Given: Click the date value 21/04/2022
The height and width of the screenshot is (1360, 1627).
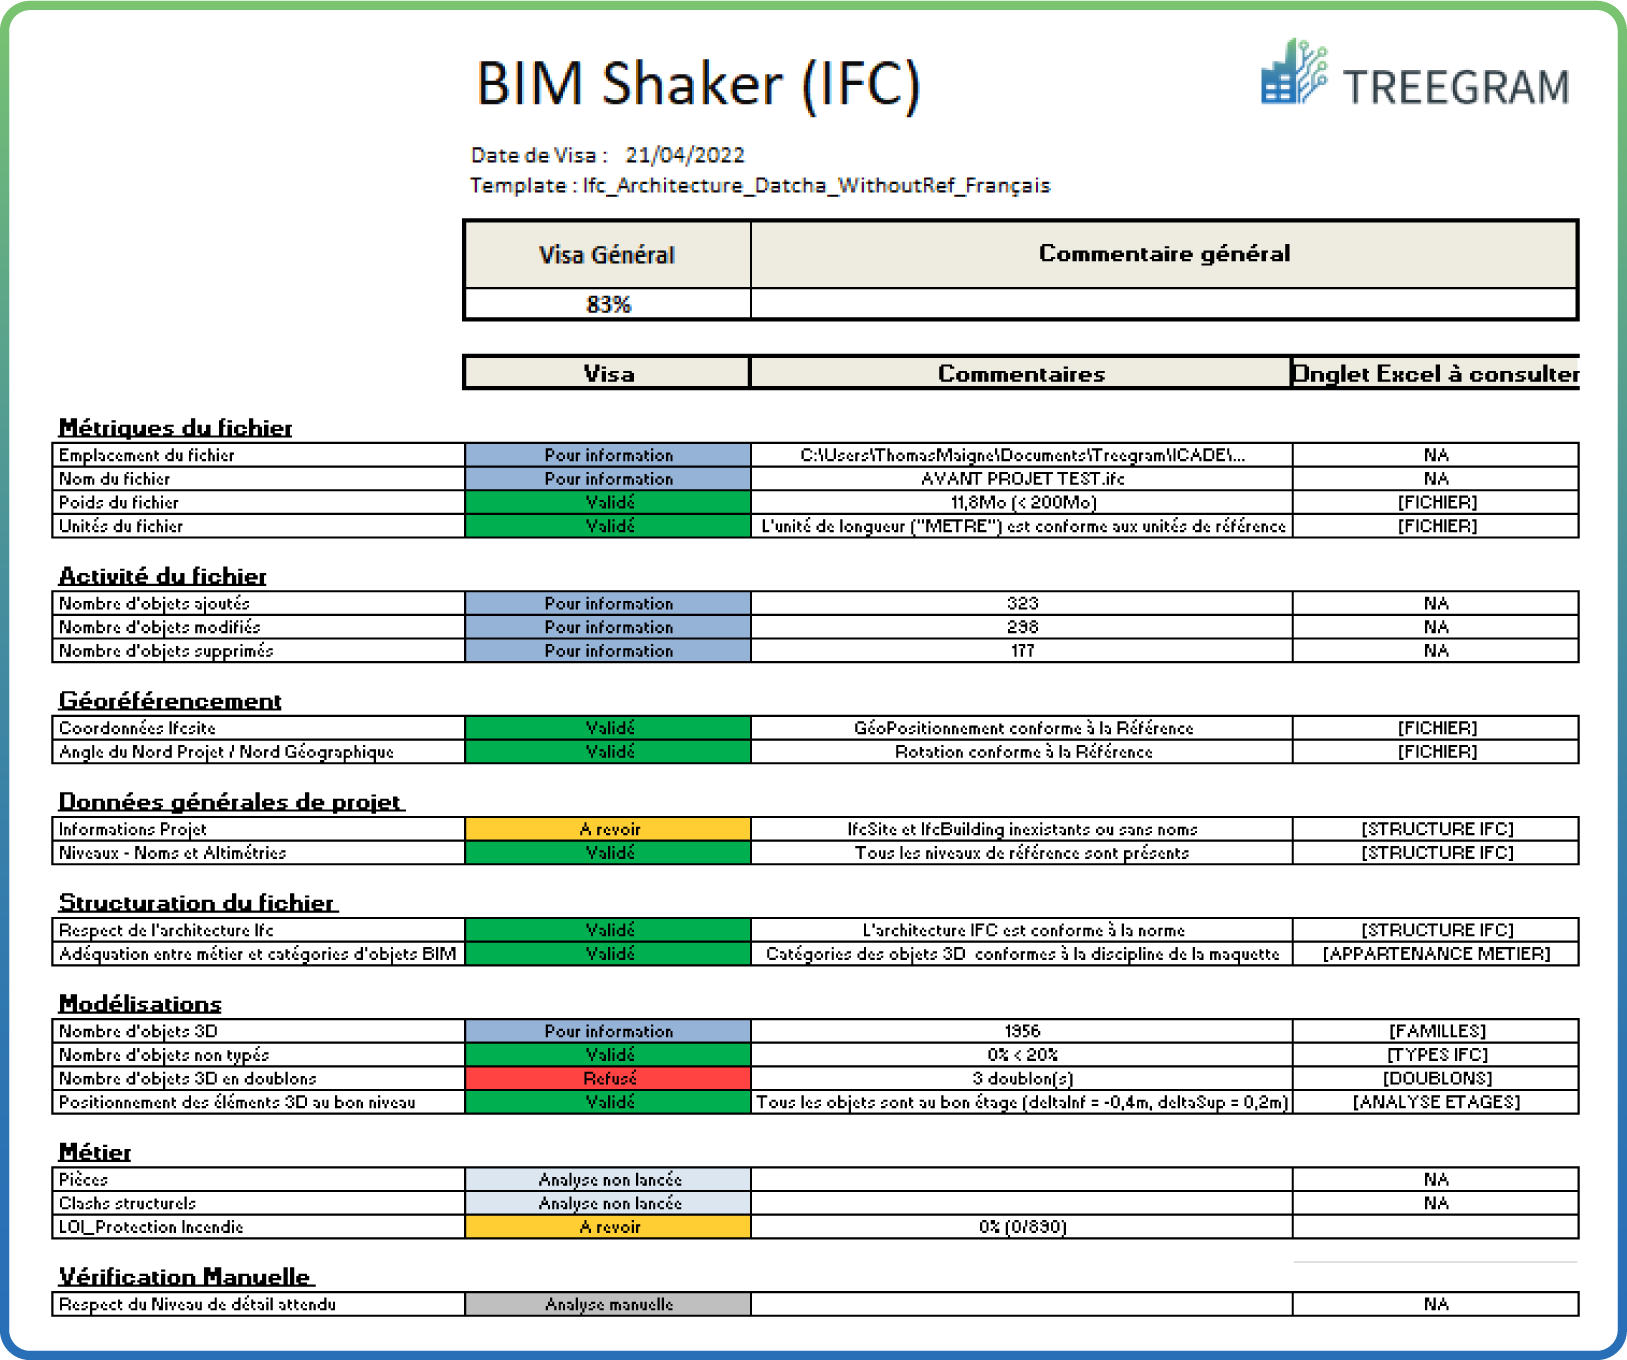Looking at the screenshot, I should pos(685,155).
